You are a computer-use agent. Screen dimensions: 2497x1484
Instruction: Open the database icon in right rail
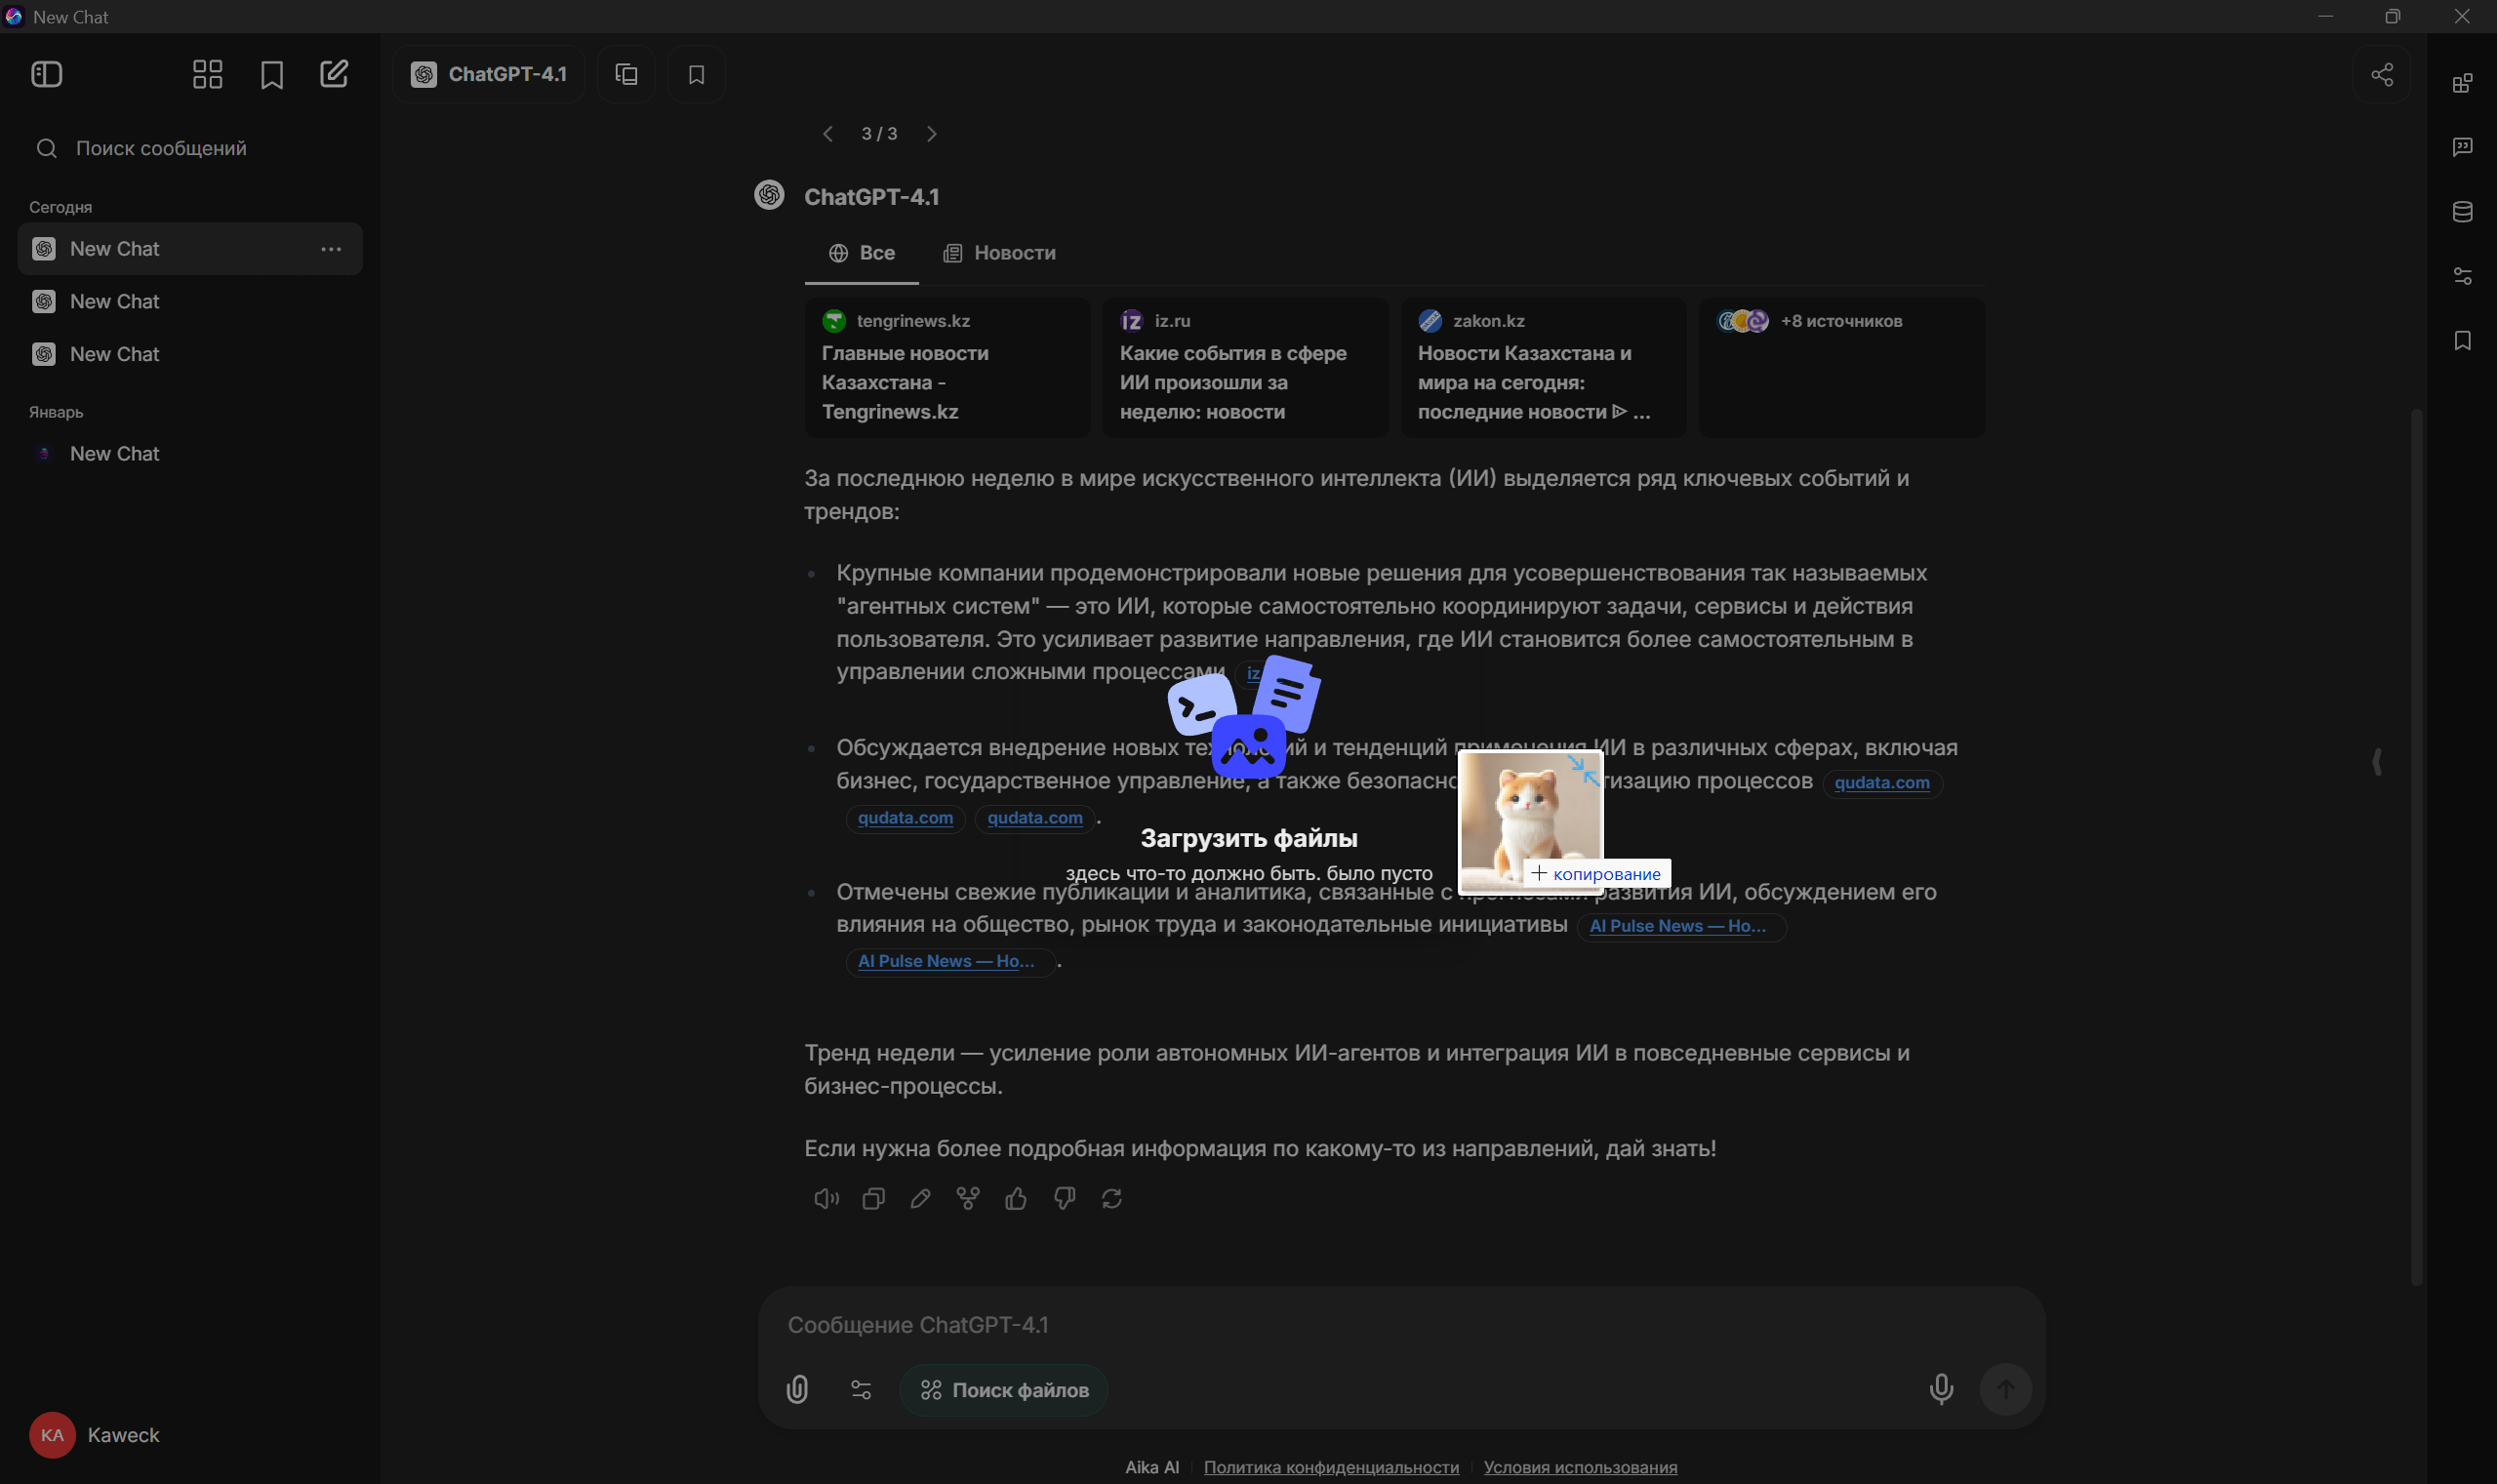[x=2462, y=212]
